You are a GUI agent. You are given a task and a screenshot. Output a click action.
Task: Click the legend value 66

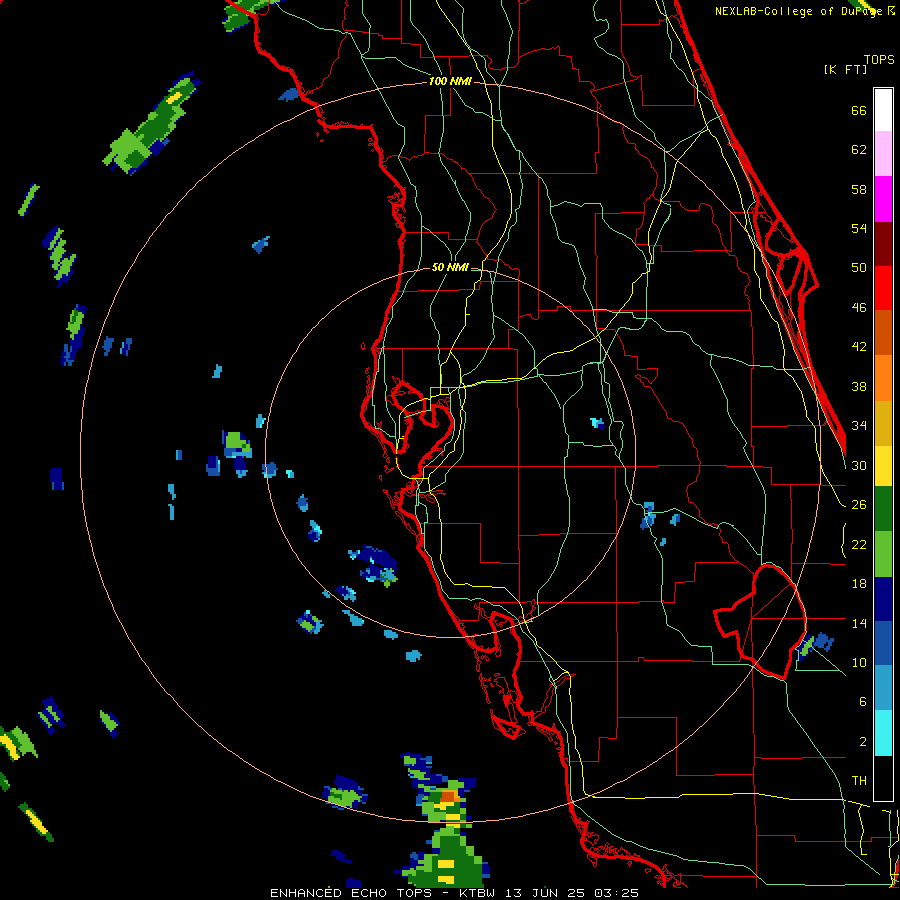(859, 110)
